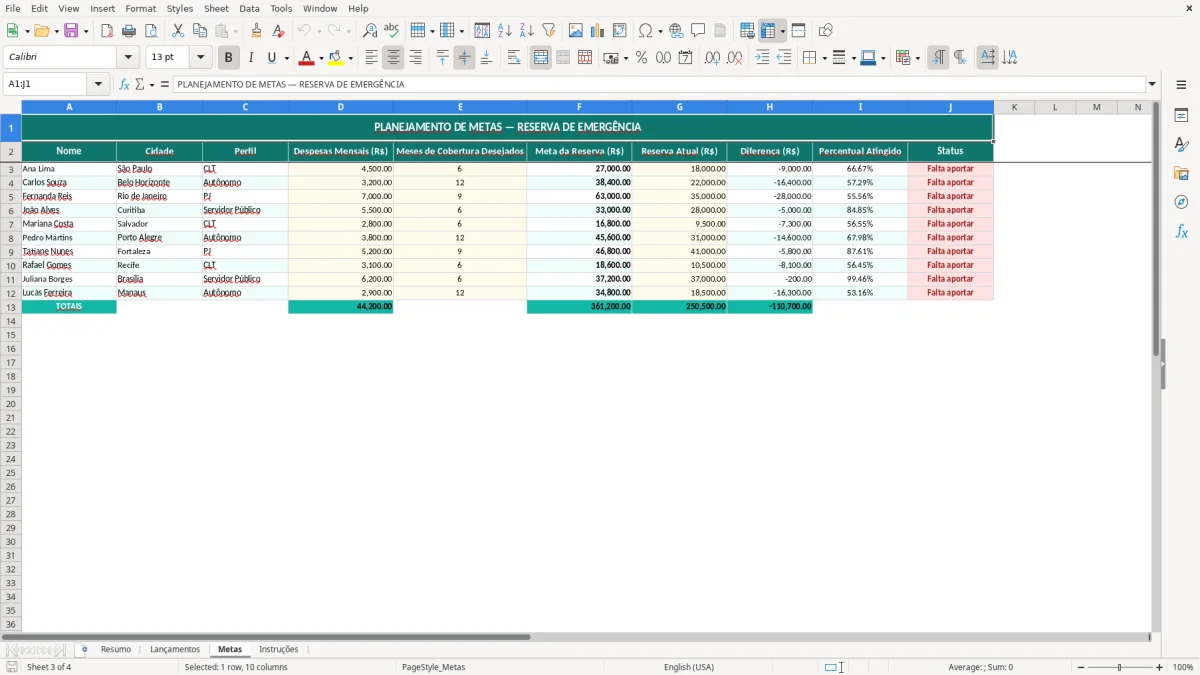The image size is (1200, 675).
Task: Open the Calibri font name dropdown
Action: click(x=128, y=58)
